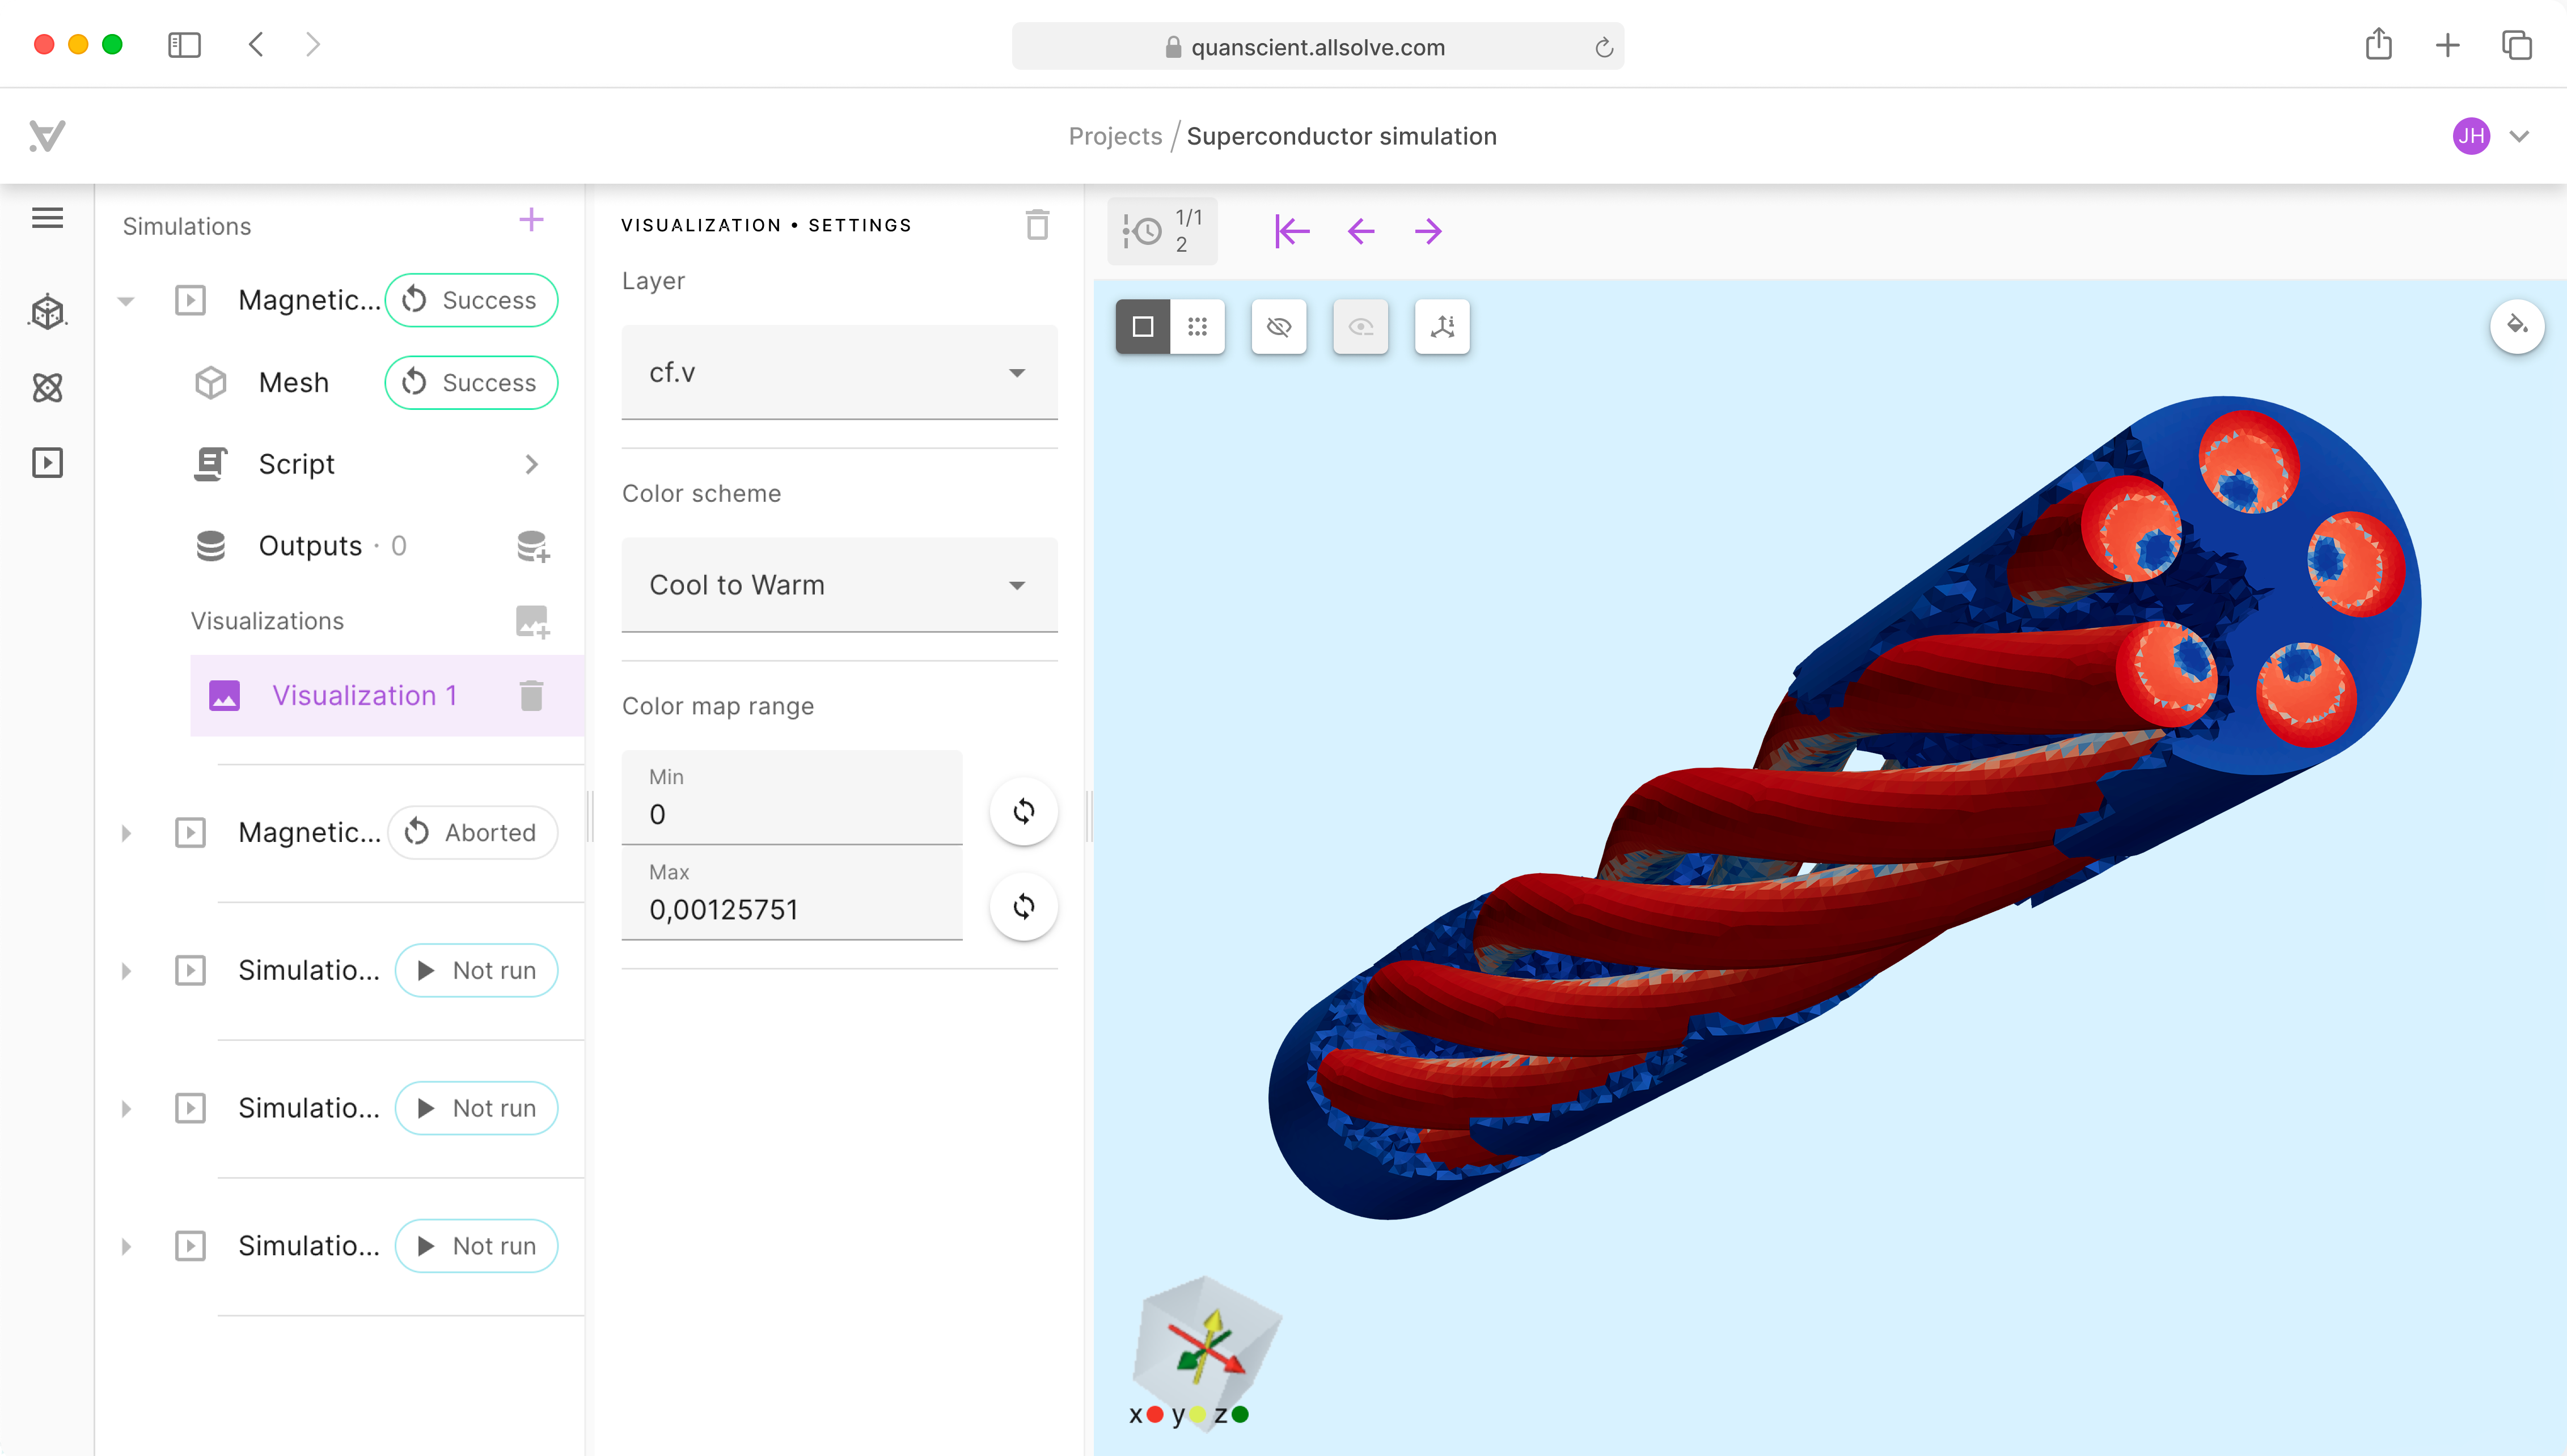
Task: Click the Projects breadcrumb link
Action: pos(1114,136)
